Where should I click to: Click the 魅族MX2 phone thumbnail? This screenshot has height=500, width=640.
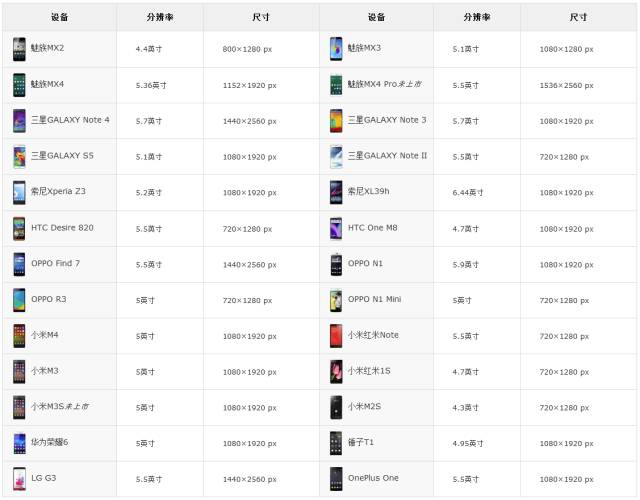point(19,49)
